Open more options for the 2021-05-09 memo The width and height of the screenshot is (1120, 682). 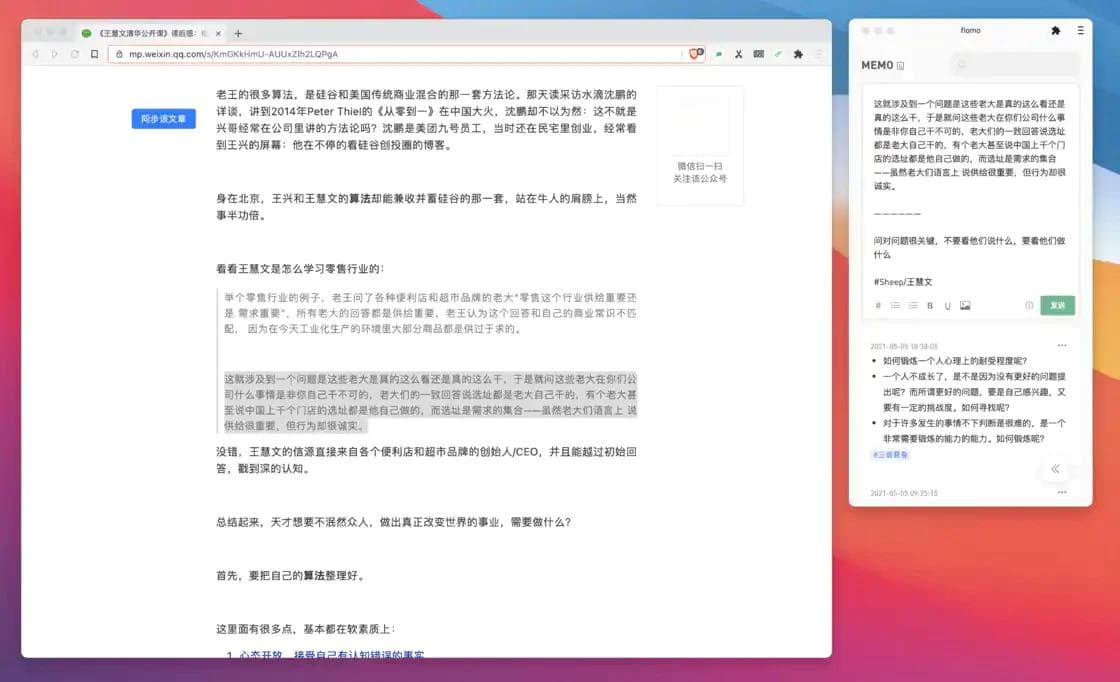click(1062, 346)
